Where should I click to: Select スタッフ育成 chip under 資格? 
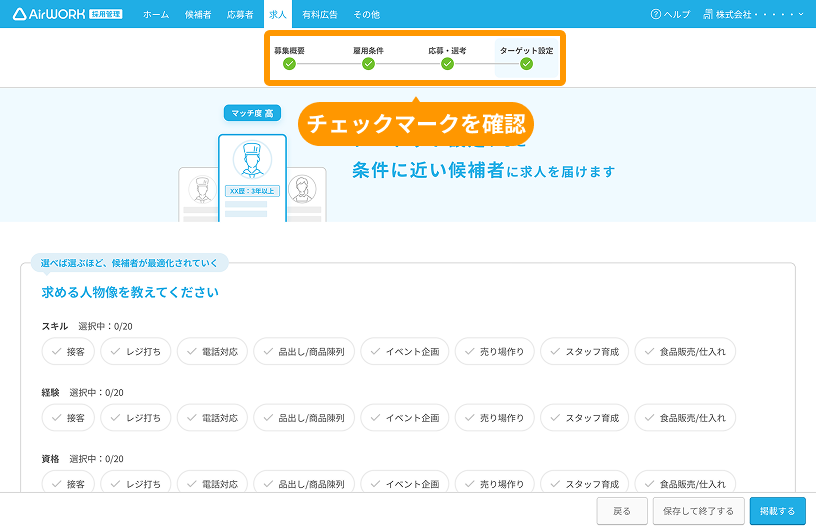(x=584, y=482)
